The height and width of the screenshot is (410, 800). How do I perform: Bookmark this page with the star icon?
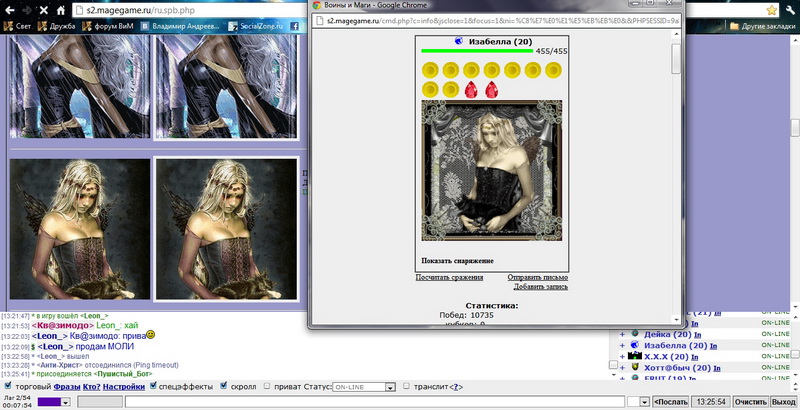pos(771,10)
